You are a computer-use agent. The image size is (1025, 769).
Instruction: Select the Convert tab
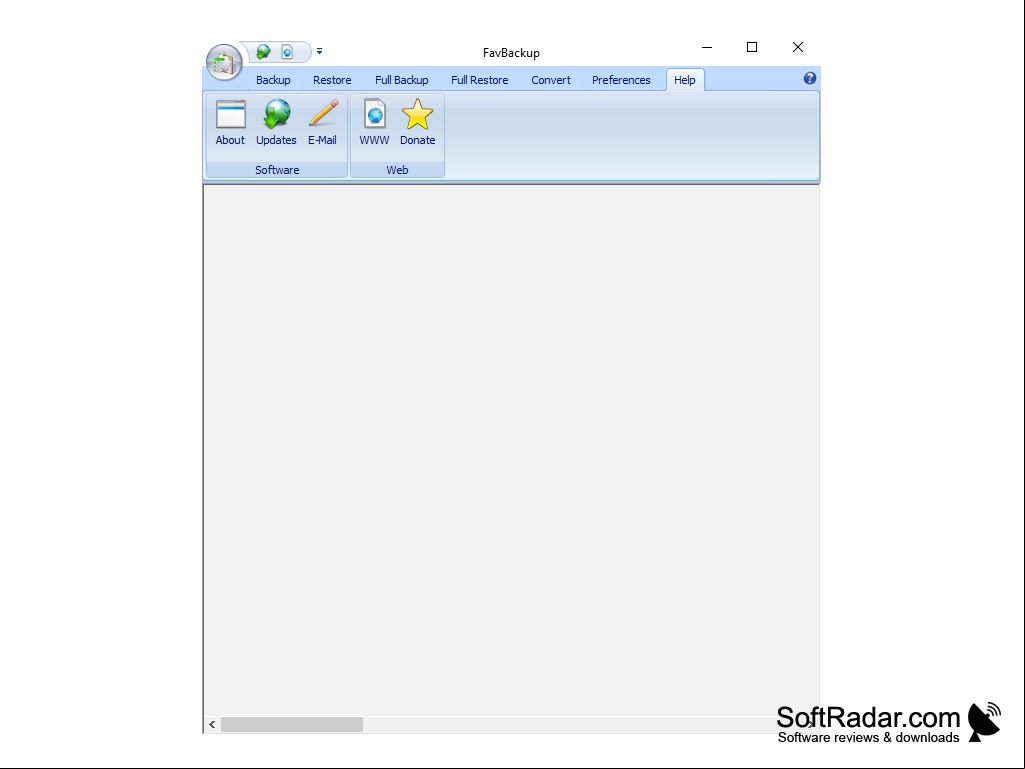(551, 80)
